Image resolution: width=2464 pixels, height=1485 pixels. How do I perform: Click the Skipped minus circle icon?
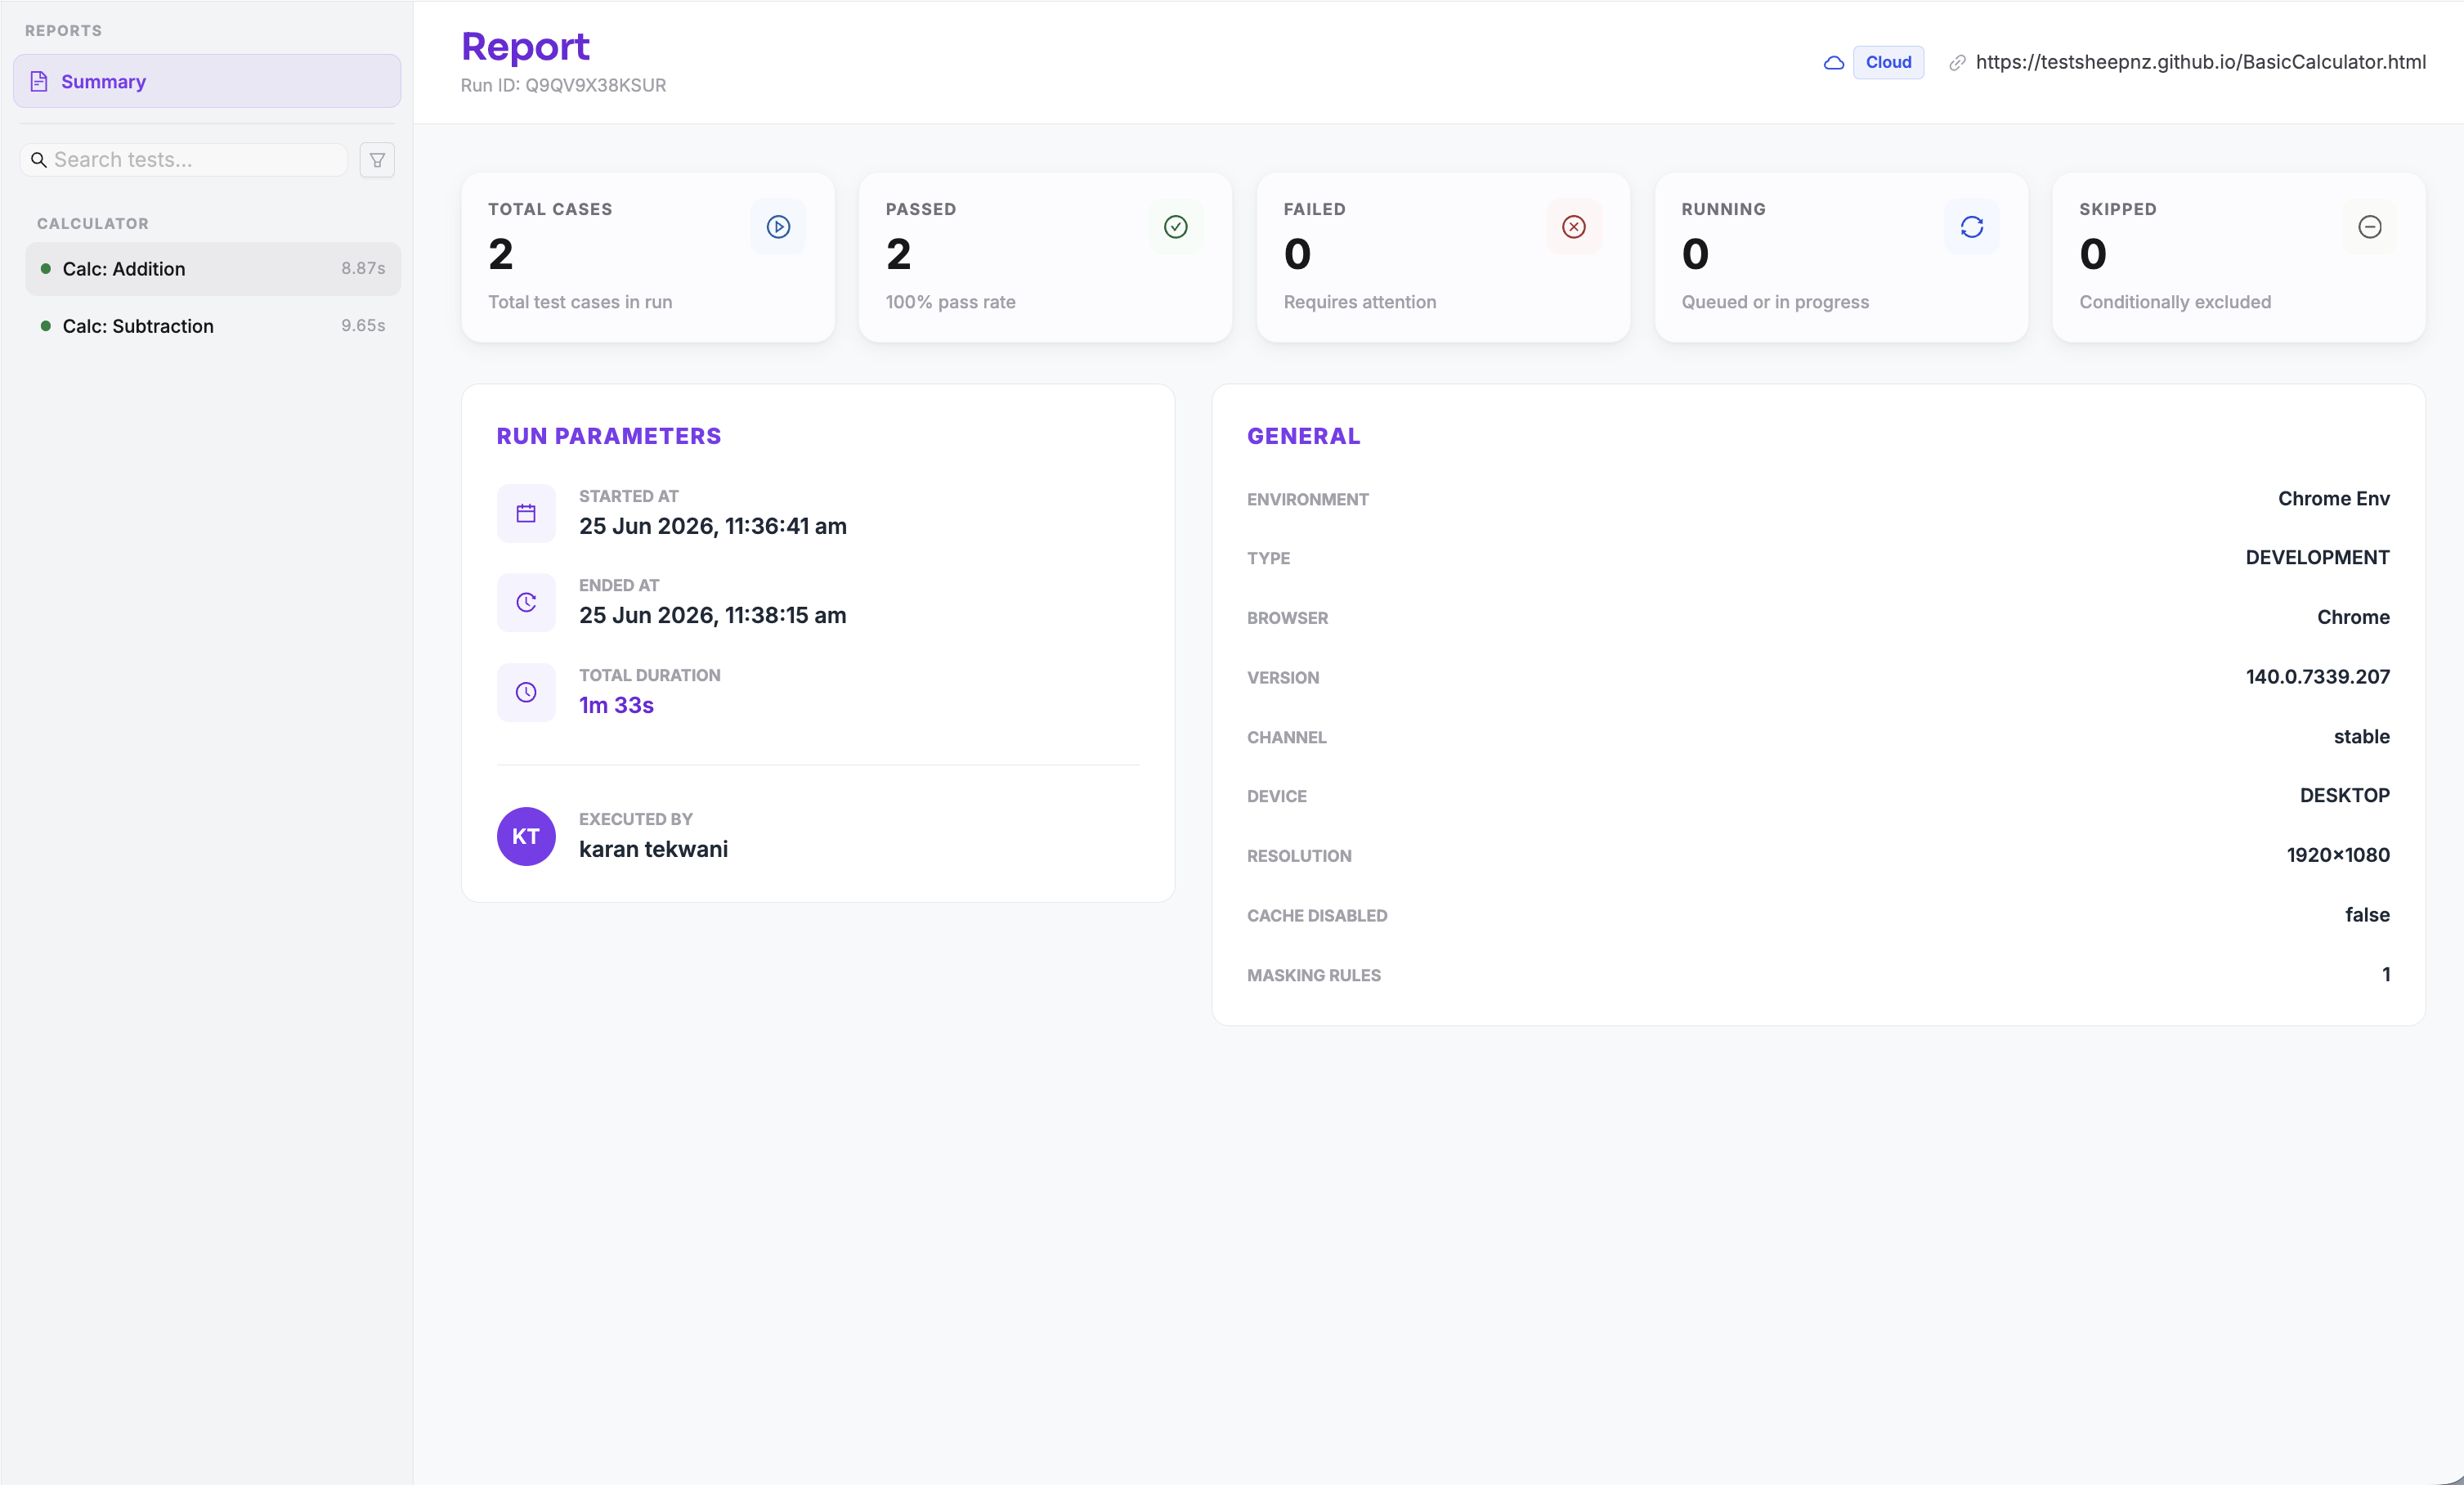point(2370,227)
